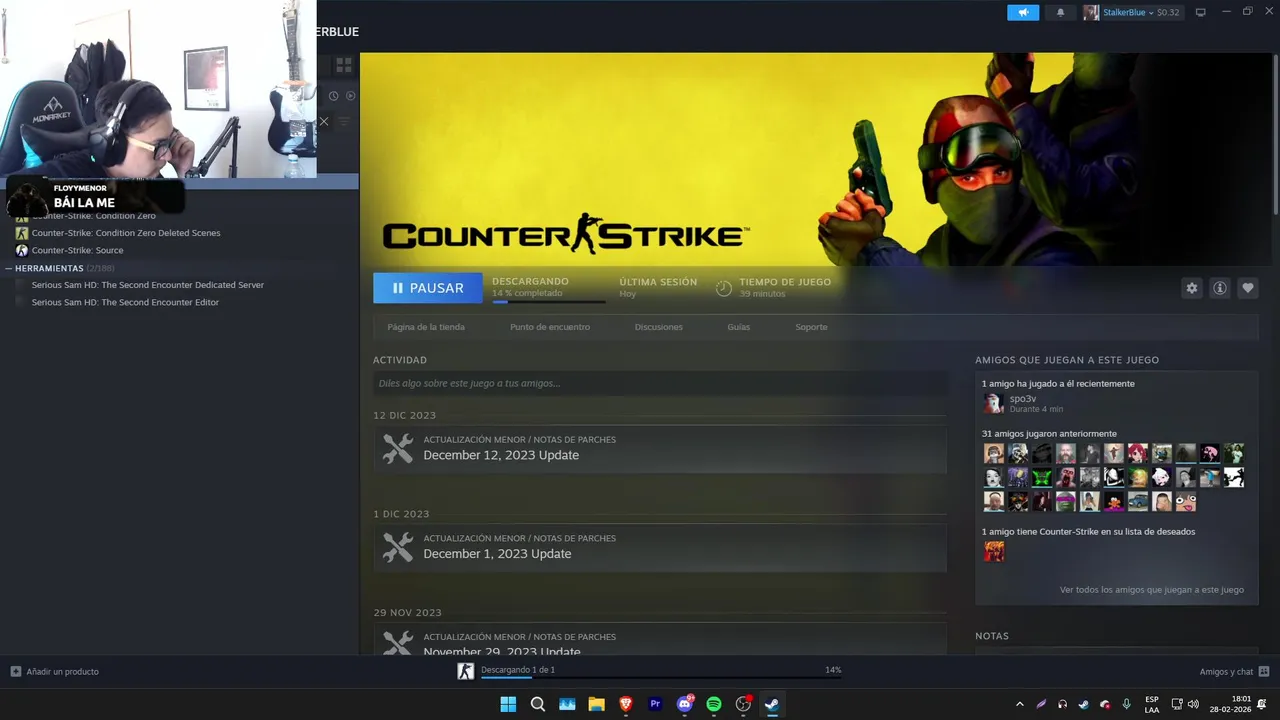Click the microphone tray icon
This screenshot has width=1280, height=720.
[x=1126, y=704]
